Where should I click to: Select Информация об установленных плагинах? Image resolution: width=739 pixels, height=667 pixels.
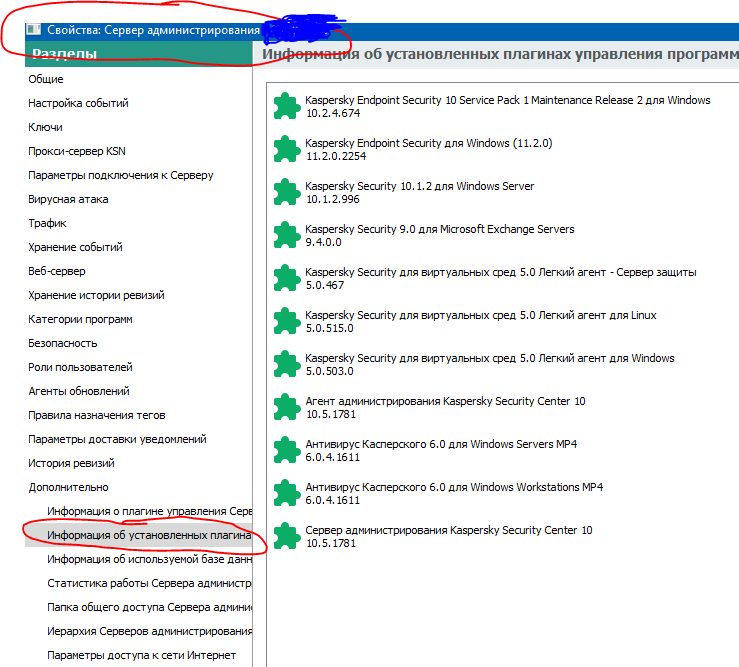(139, 535)
